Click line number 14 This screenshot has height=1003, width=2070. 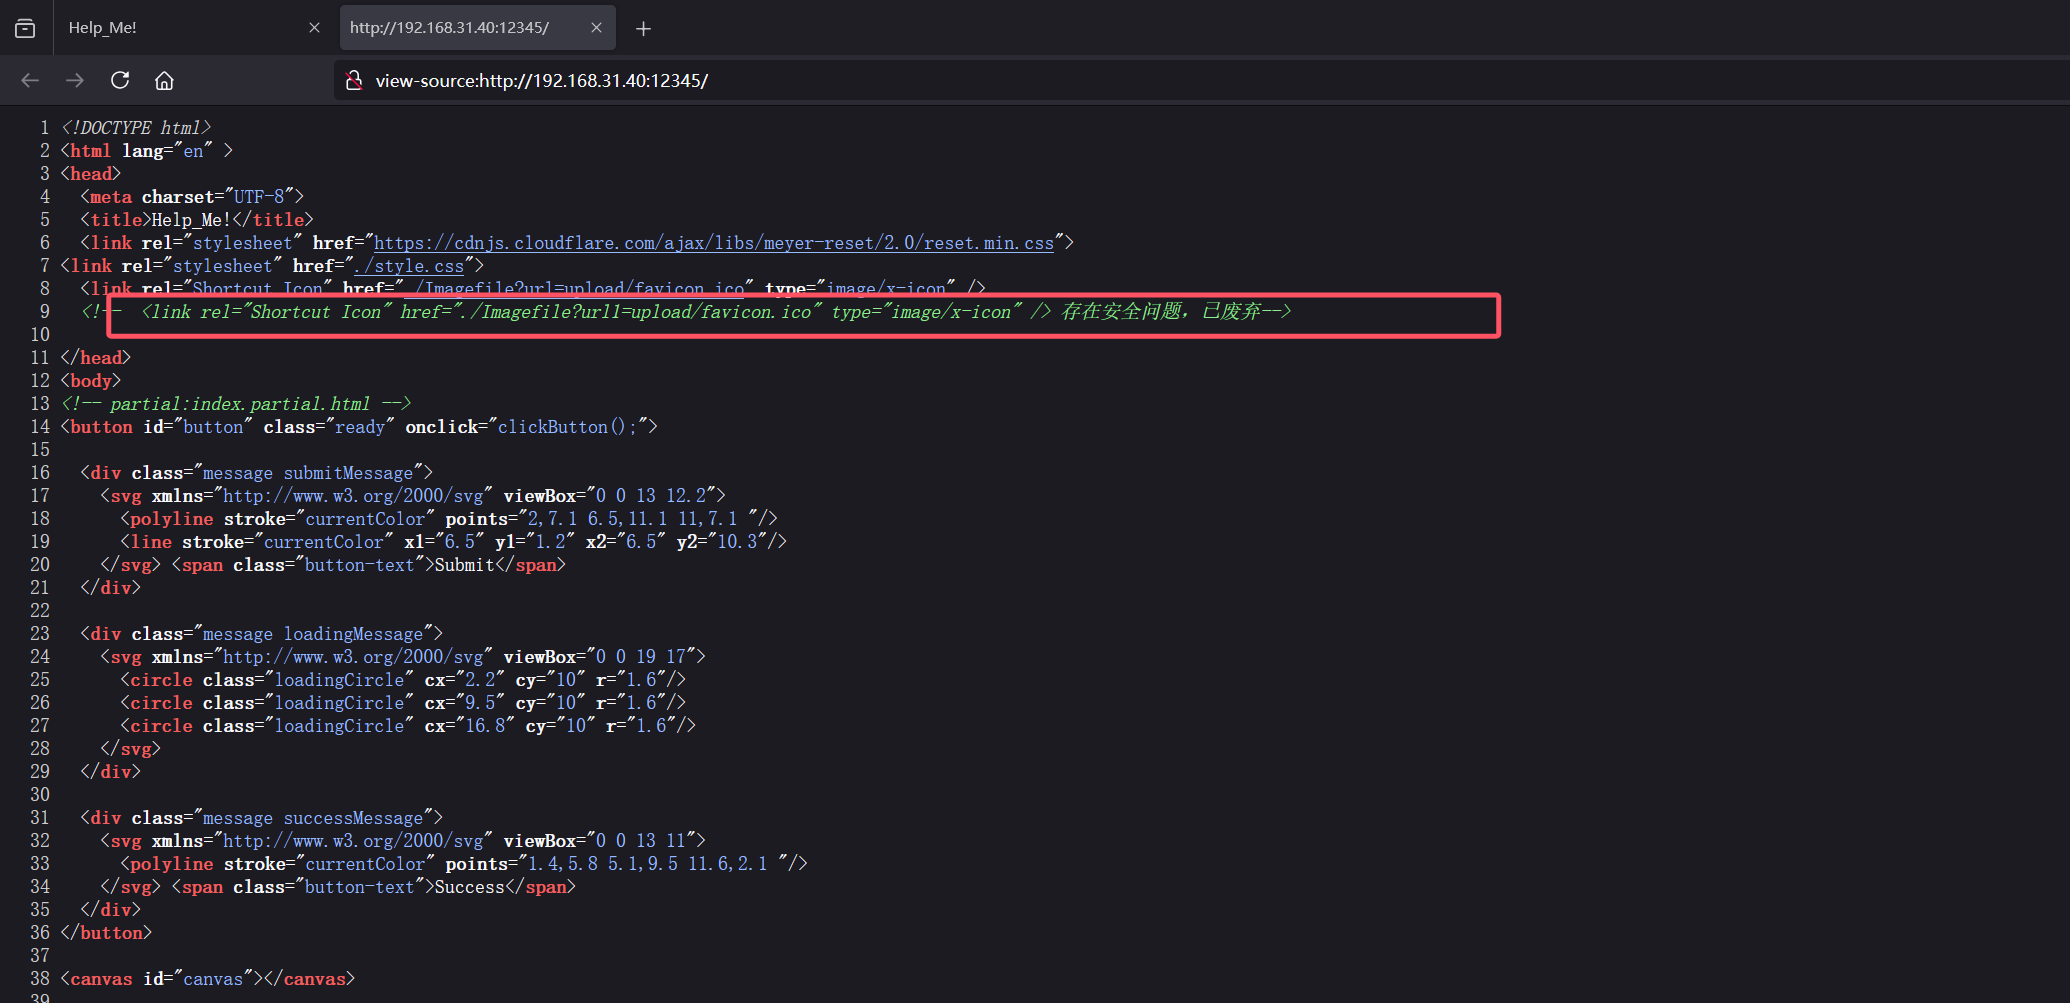[40, 427]
